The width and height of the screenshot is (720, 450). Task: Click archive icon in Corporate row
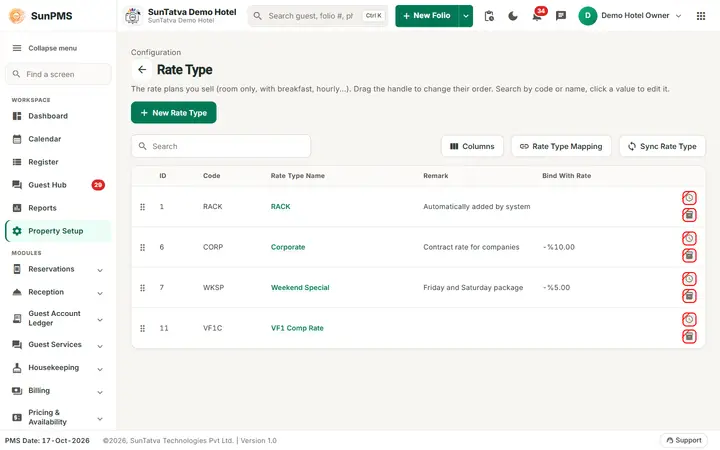pos(689,255)
